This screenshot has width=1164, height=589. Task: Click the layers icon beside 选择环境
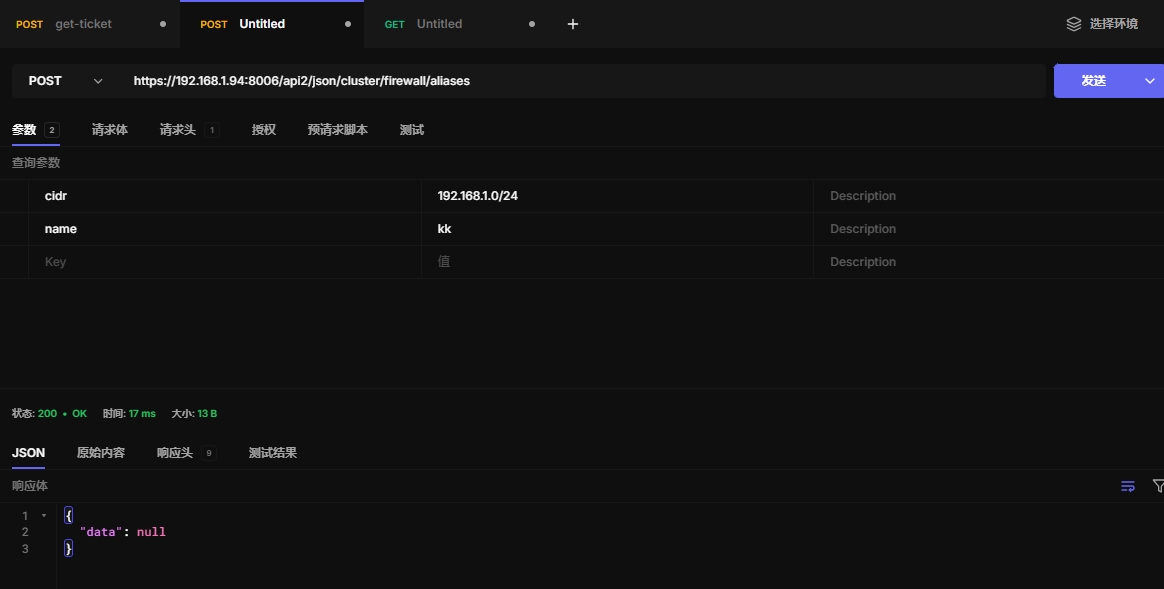point(1074,24)
